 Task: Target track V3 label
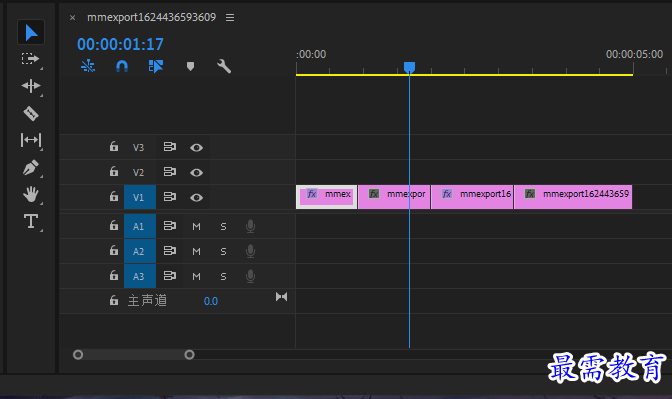(138, 147)
